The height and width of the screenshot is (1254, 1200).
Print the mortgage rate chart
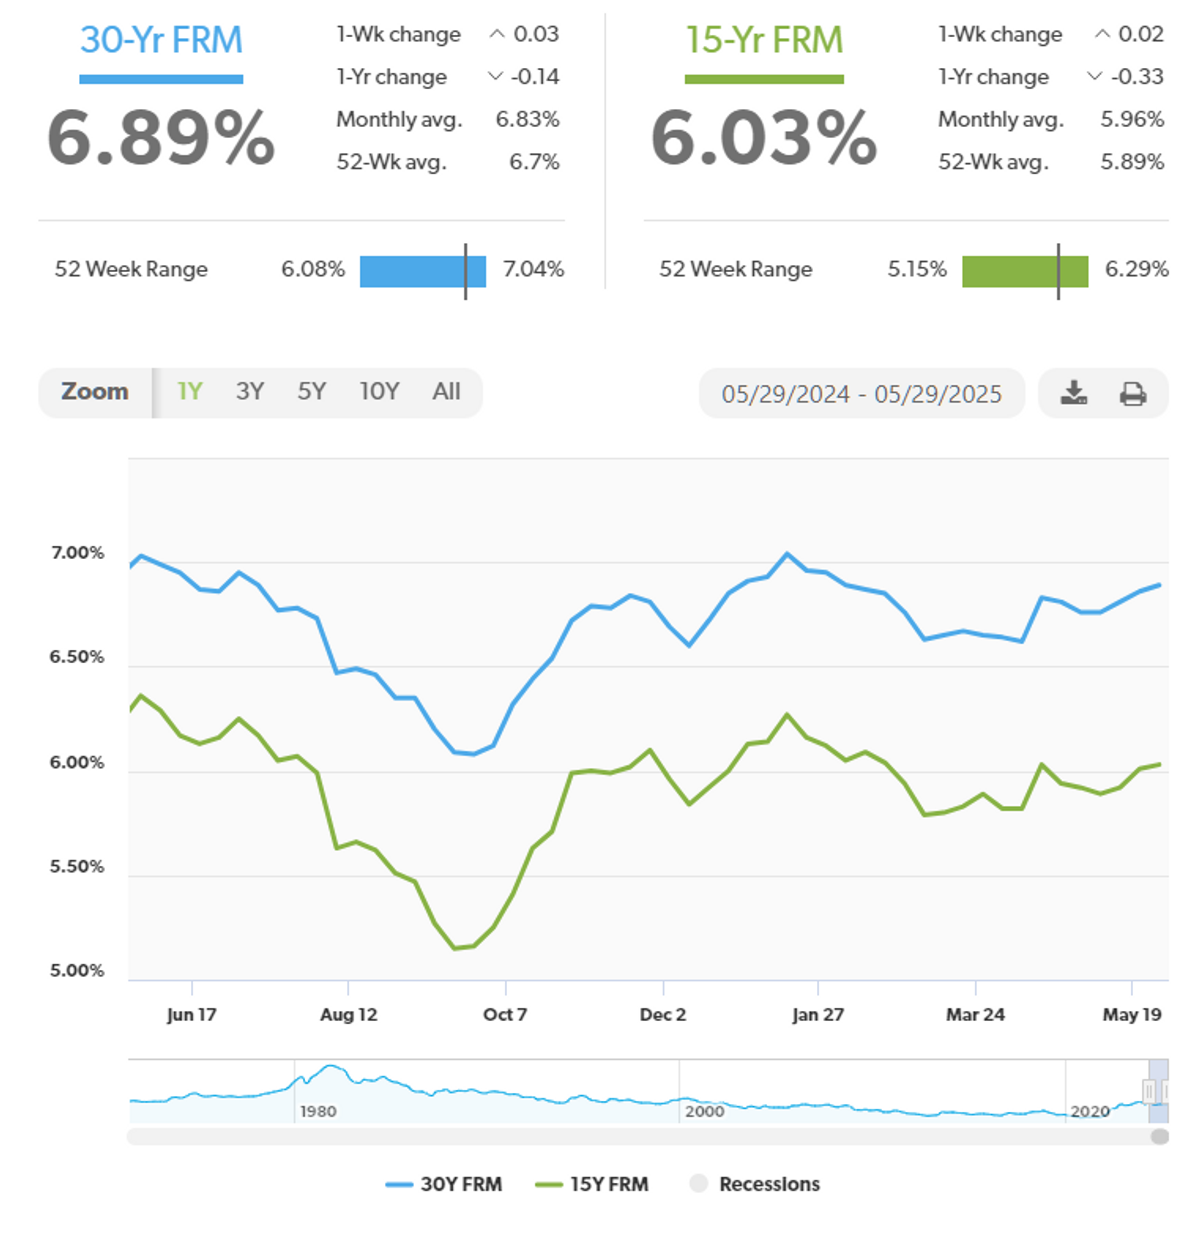click(x=1133, y=393)
